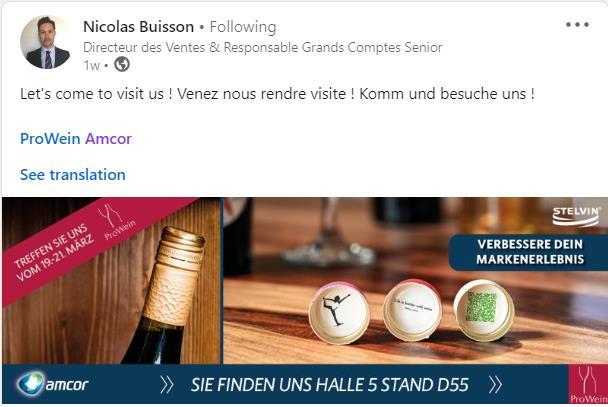Screen dimensions: 608x407
Task: Open the Amcor mention link
Action: [108, 138]
